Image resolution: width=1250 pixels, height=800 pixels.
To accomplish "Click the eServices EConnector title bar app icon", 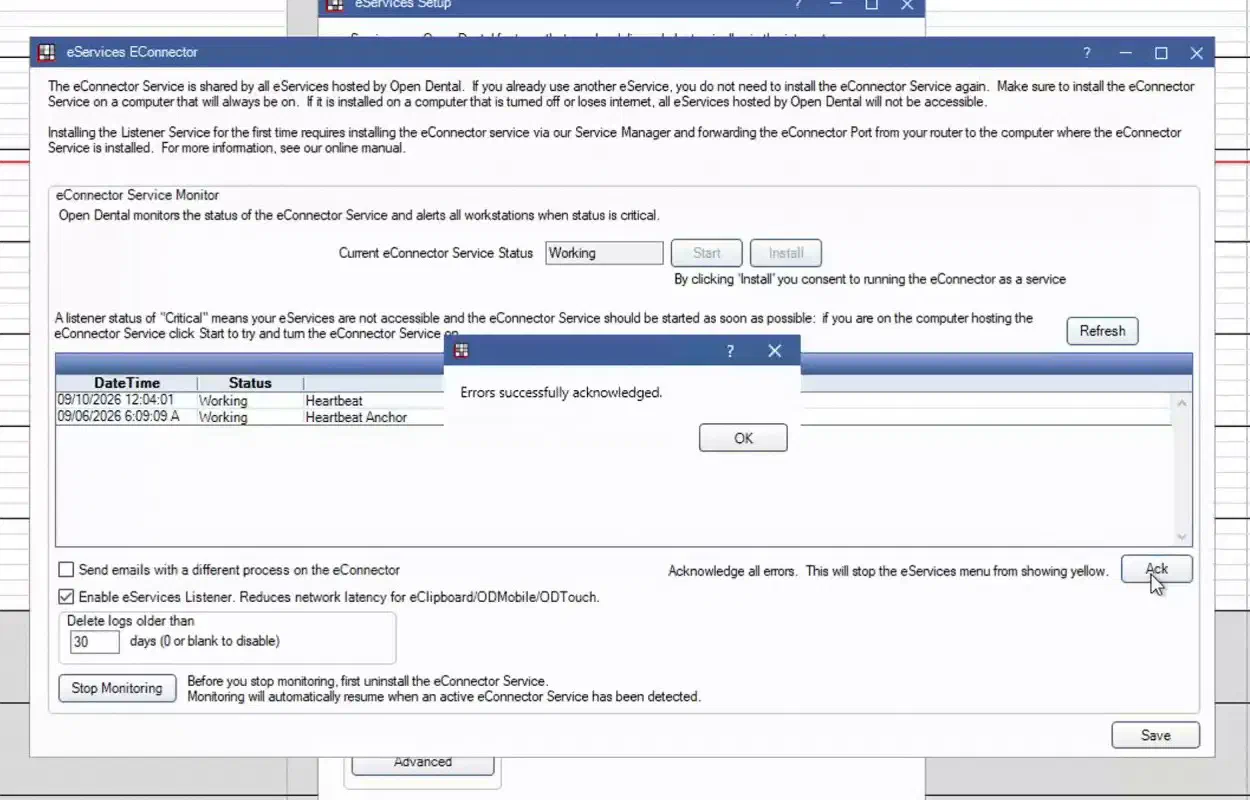I will click(46, 52).
